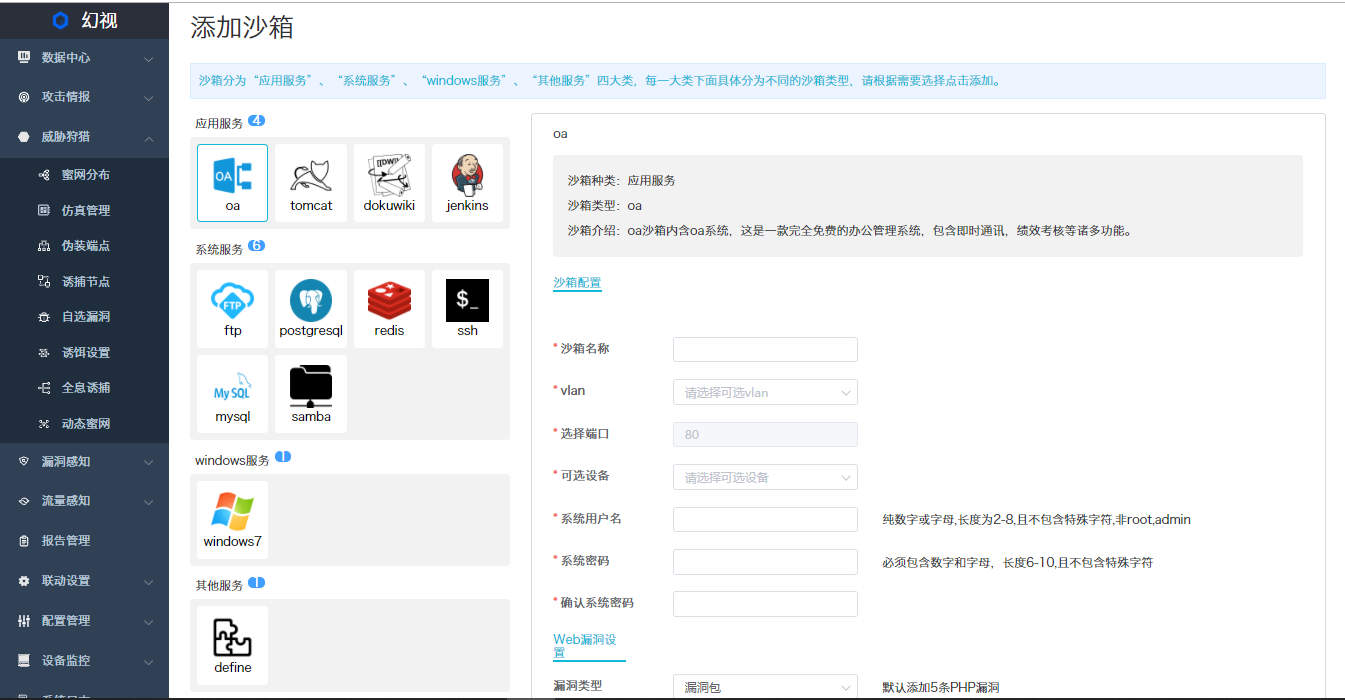Click the 诱捕节点 submenu icon
Viewport: 1345px width, 700px height.
[x=44, y=281]
